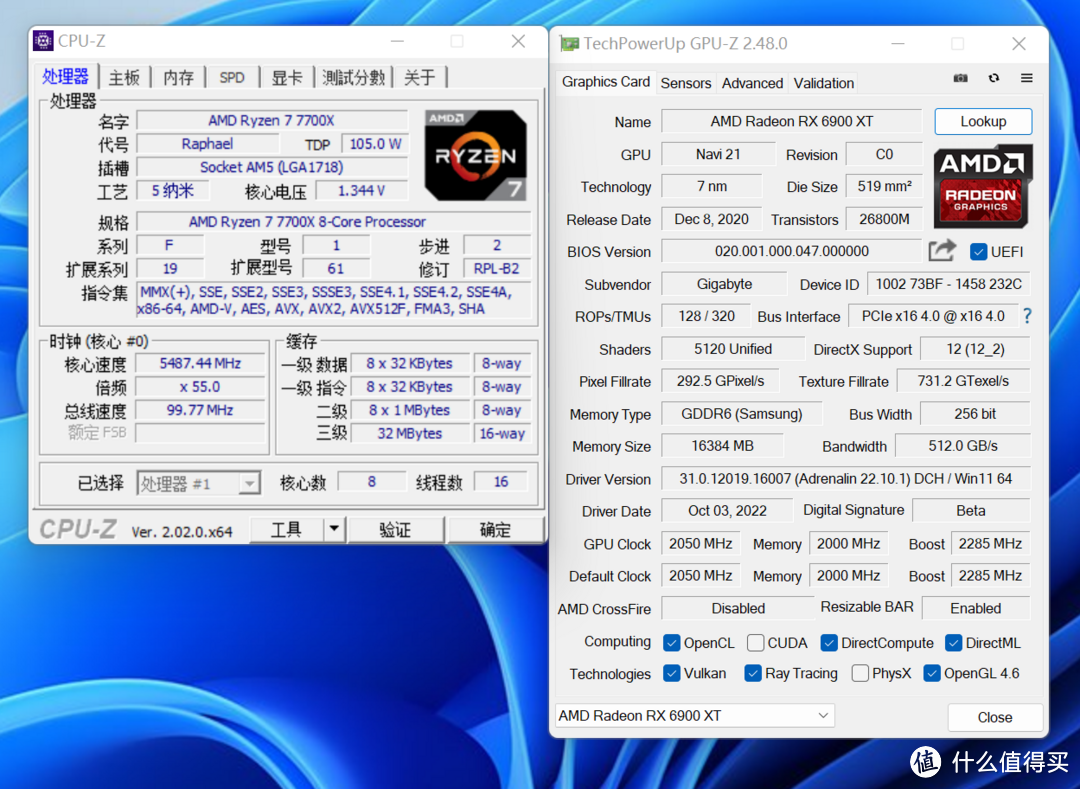Switch to the Advanced tab in GPU-Z
The width and height of the screenshot is (1080, 789).
752,83
